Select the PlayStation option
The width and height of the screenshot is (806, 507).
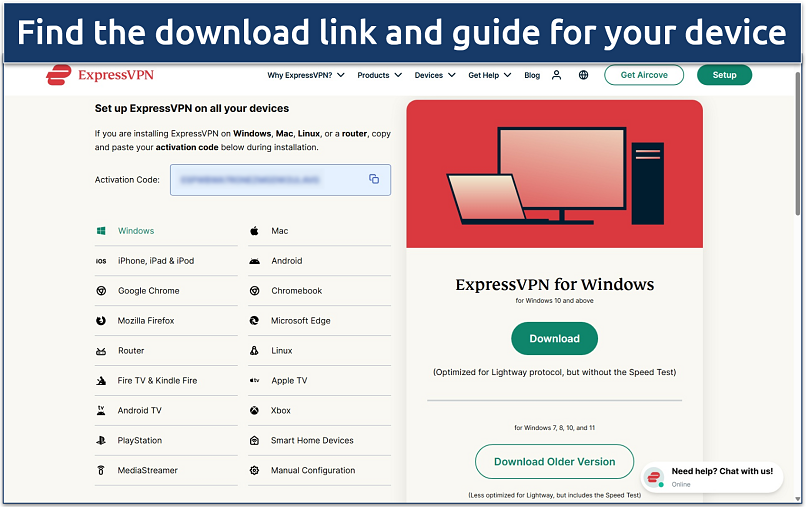166,441
